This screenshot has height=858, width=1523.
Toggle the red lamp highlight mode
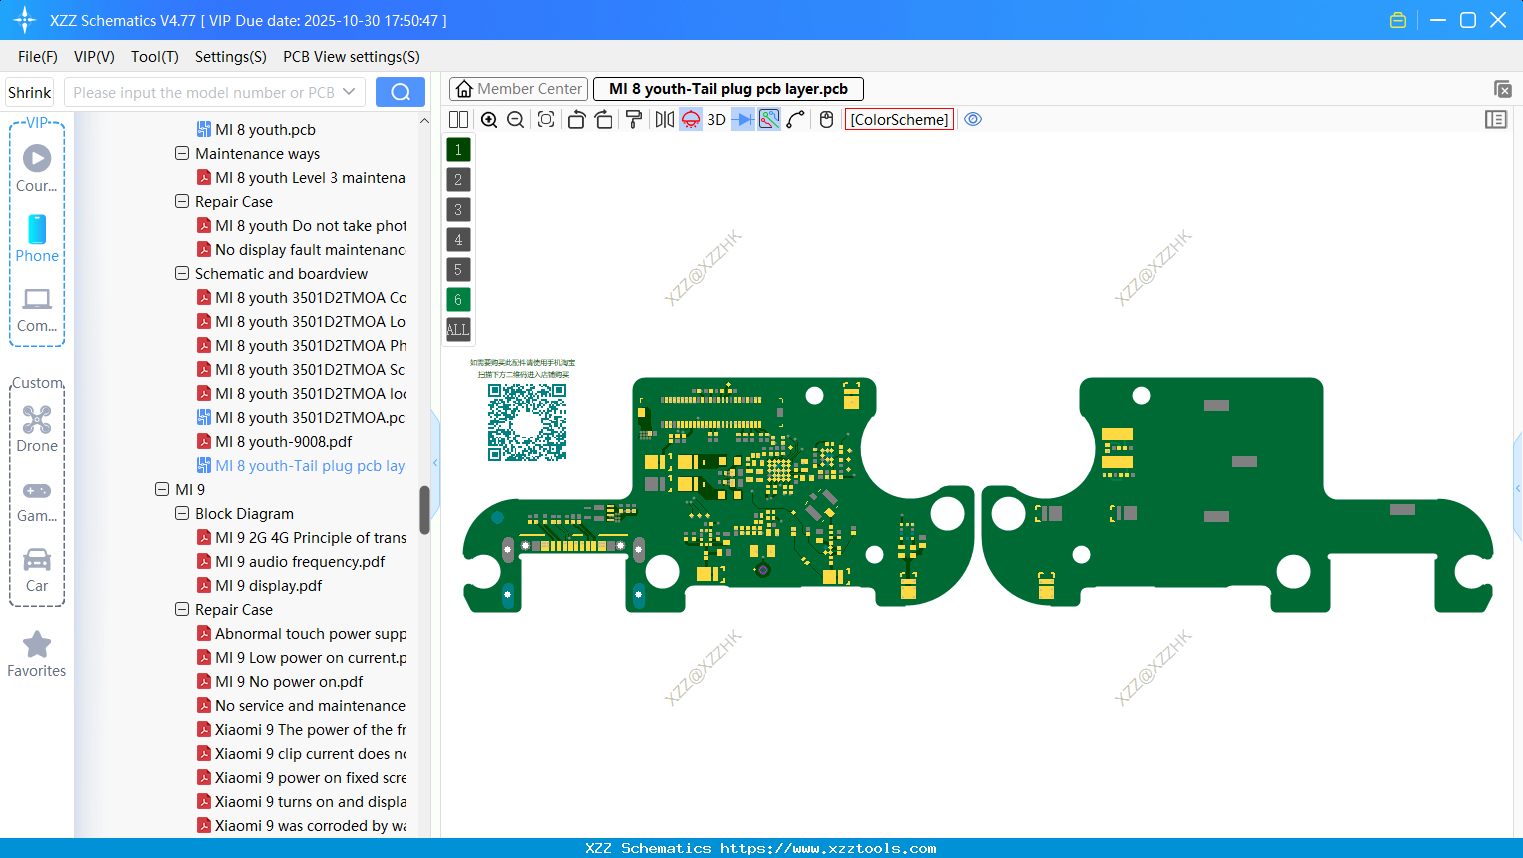point(690,119)
